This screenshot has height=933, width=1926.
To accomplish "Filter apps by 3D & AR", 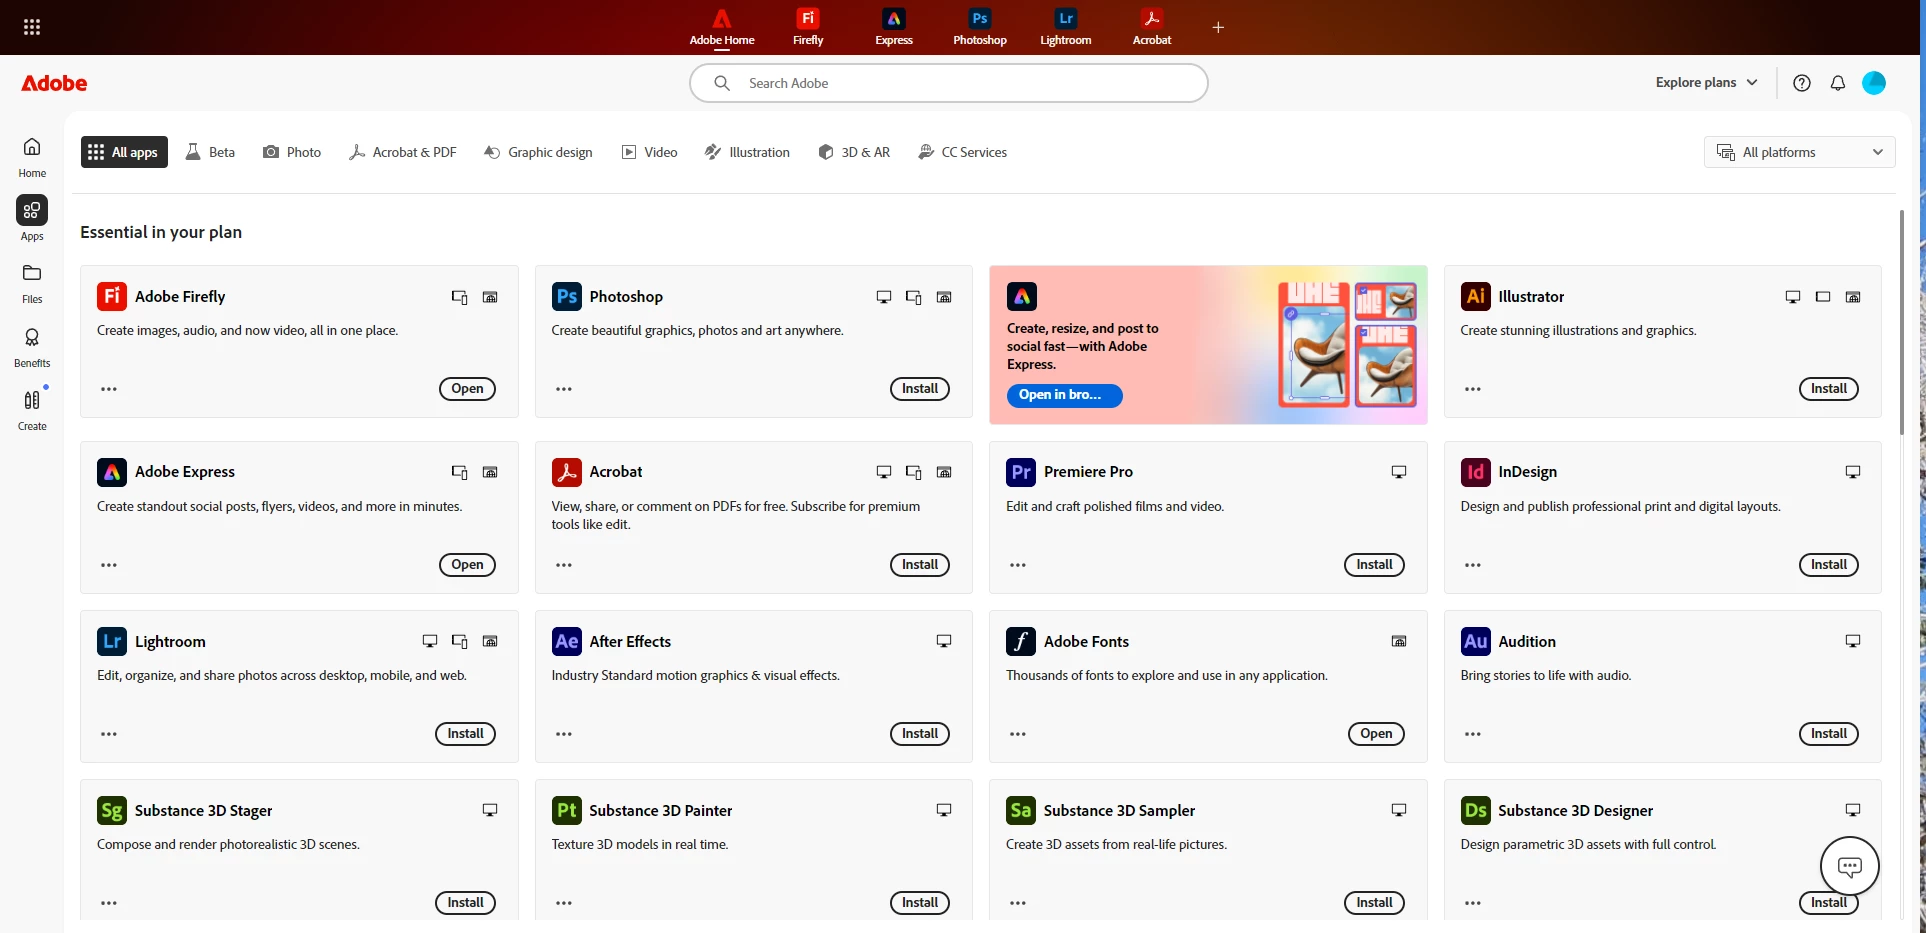I will coord(854,152).
